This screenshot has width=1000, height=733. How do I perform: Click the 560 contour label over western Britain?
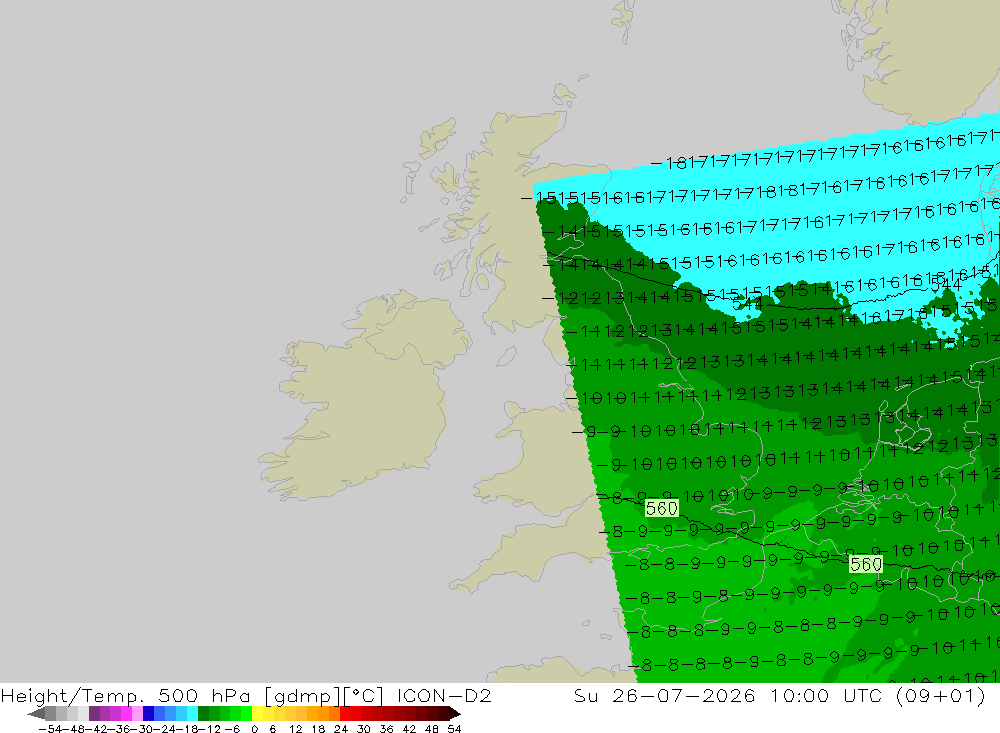[661, 508]
